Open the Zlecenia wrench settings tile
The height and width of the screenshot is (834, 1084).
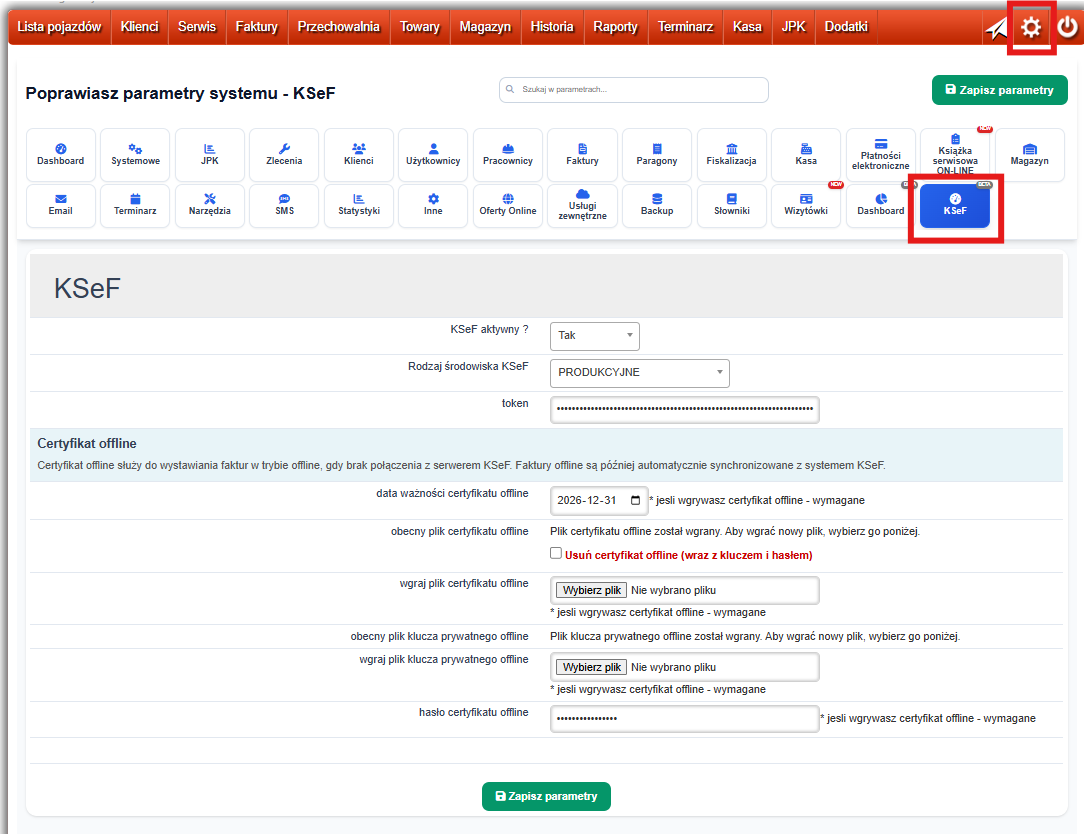point(284,154)
